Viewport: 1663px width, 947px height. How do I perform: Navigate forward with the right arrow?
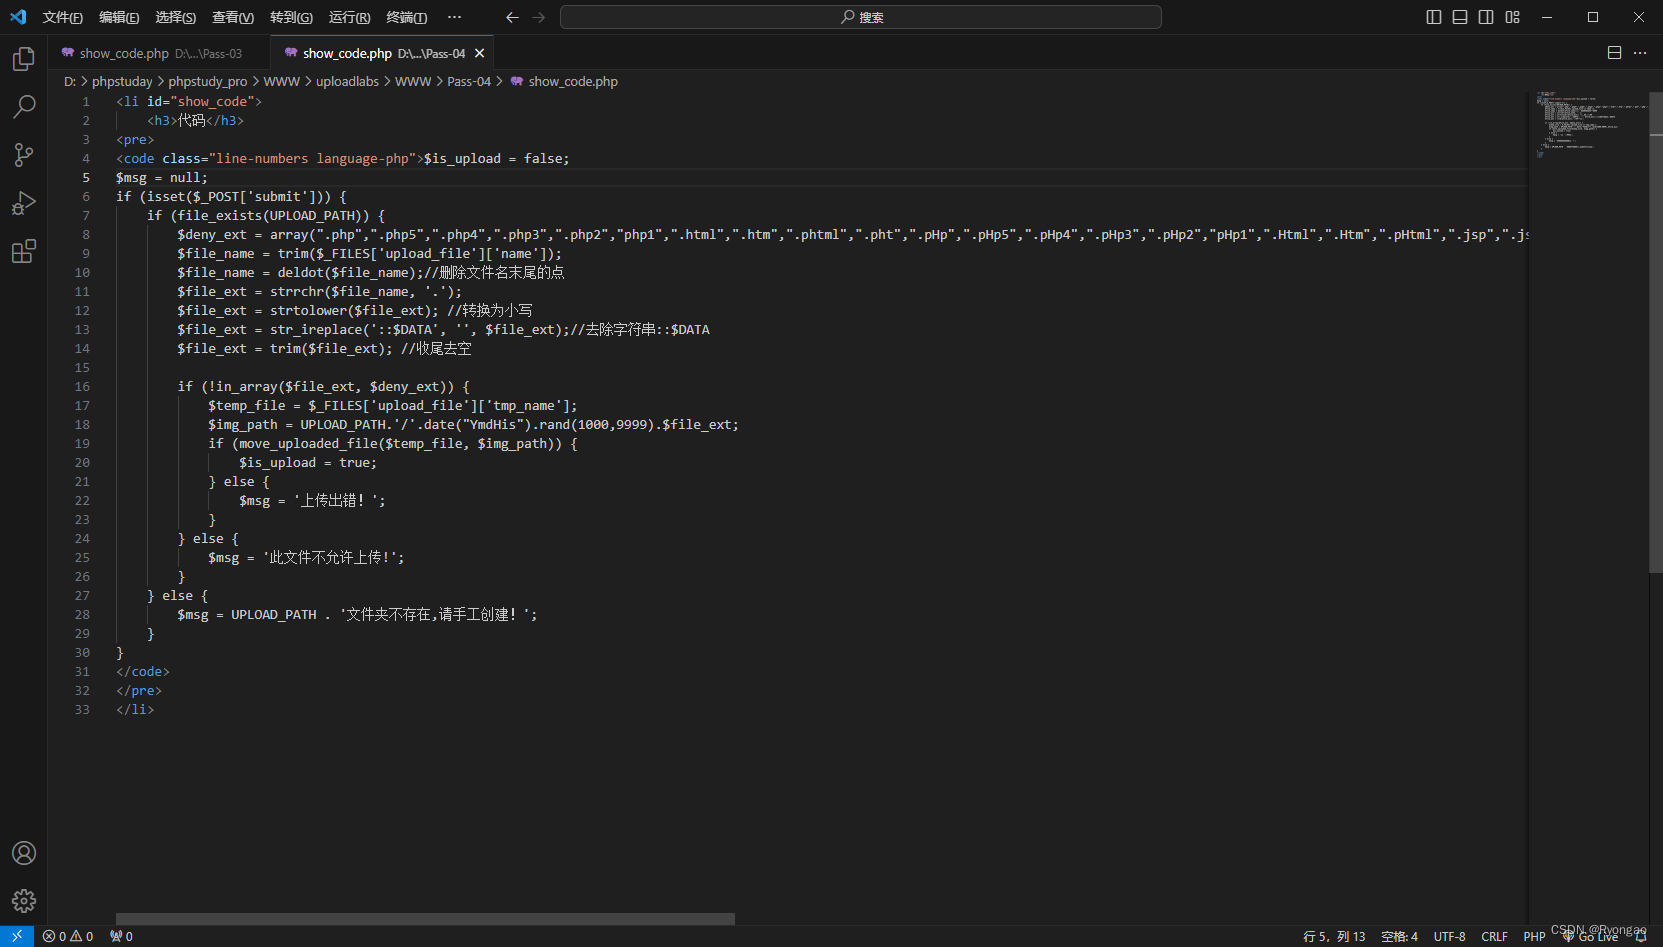[x=539, y=17]
